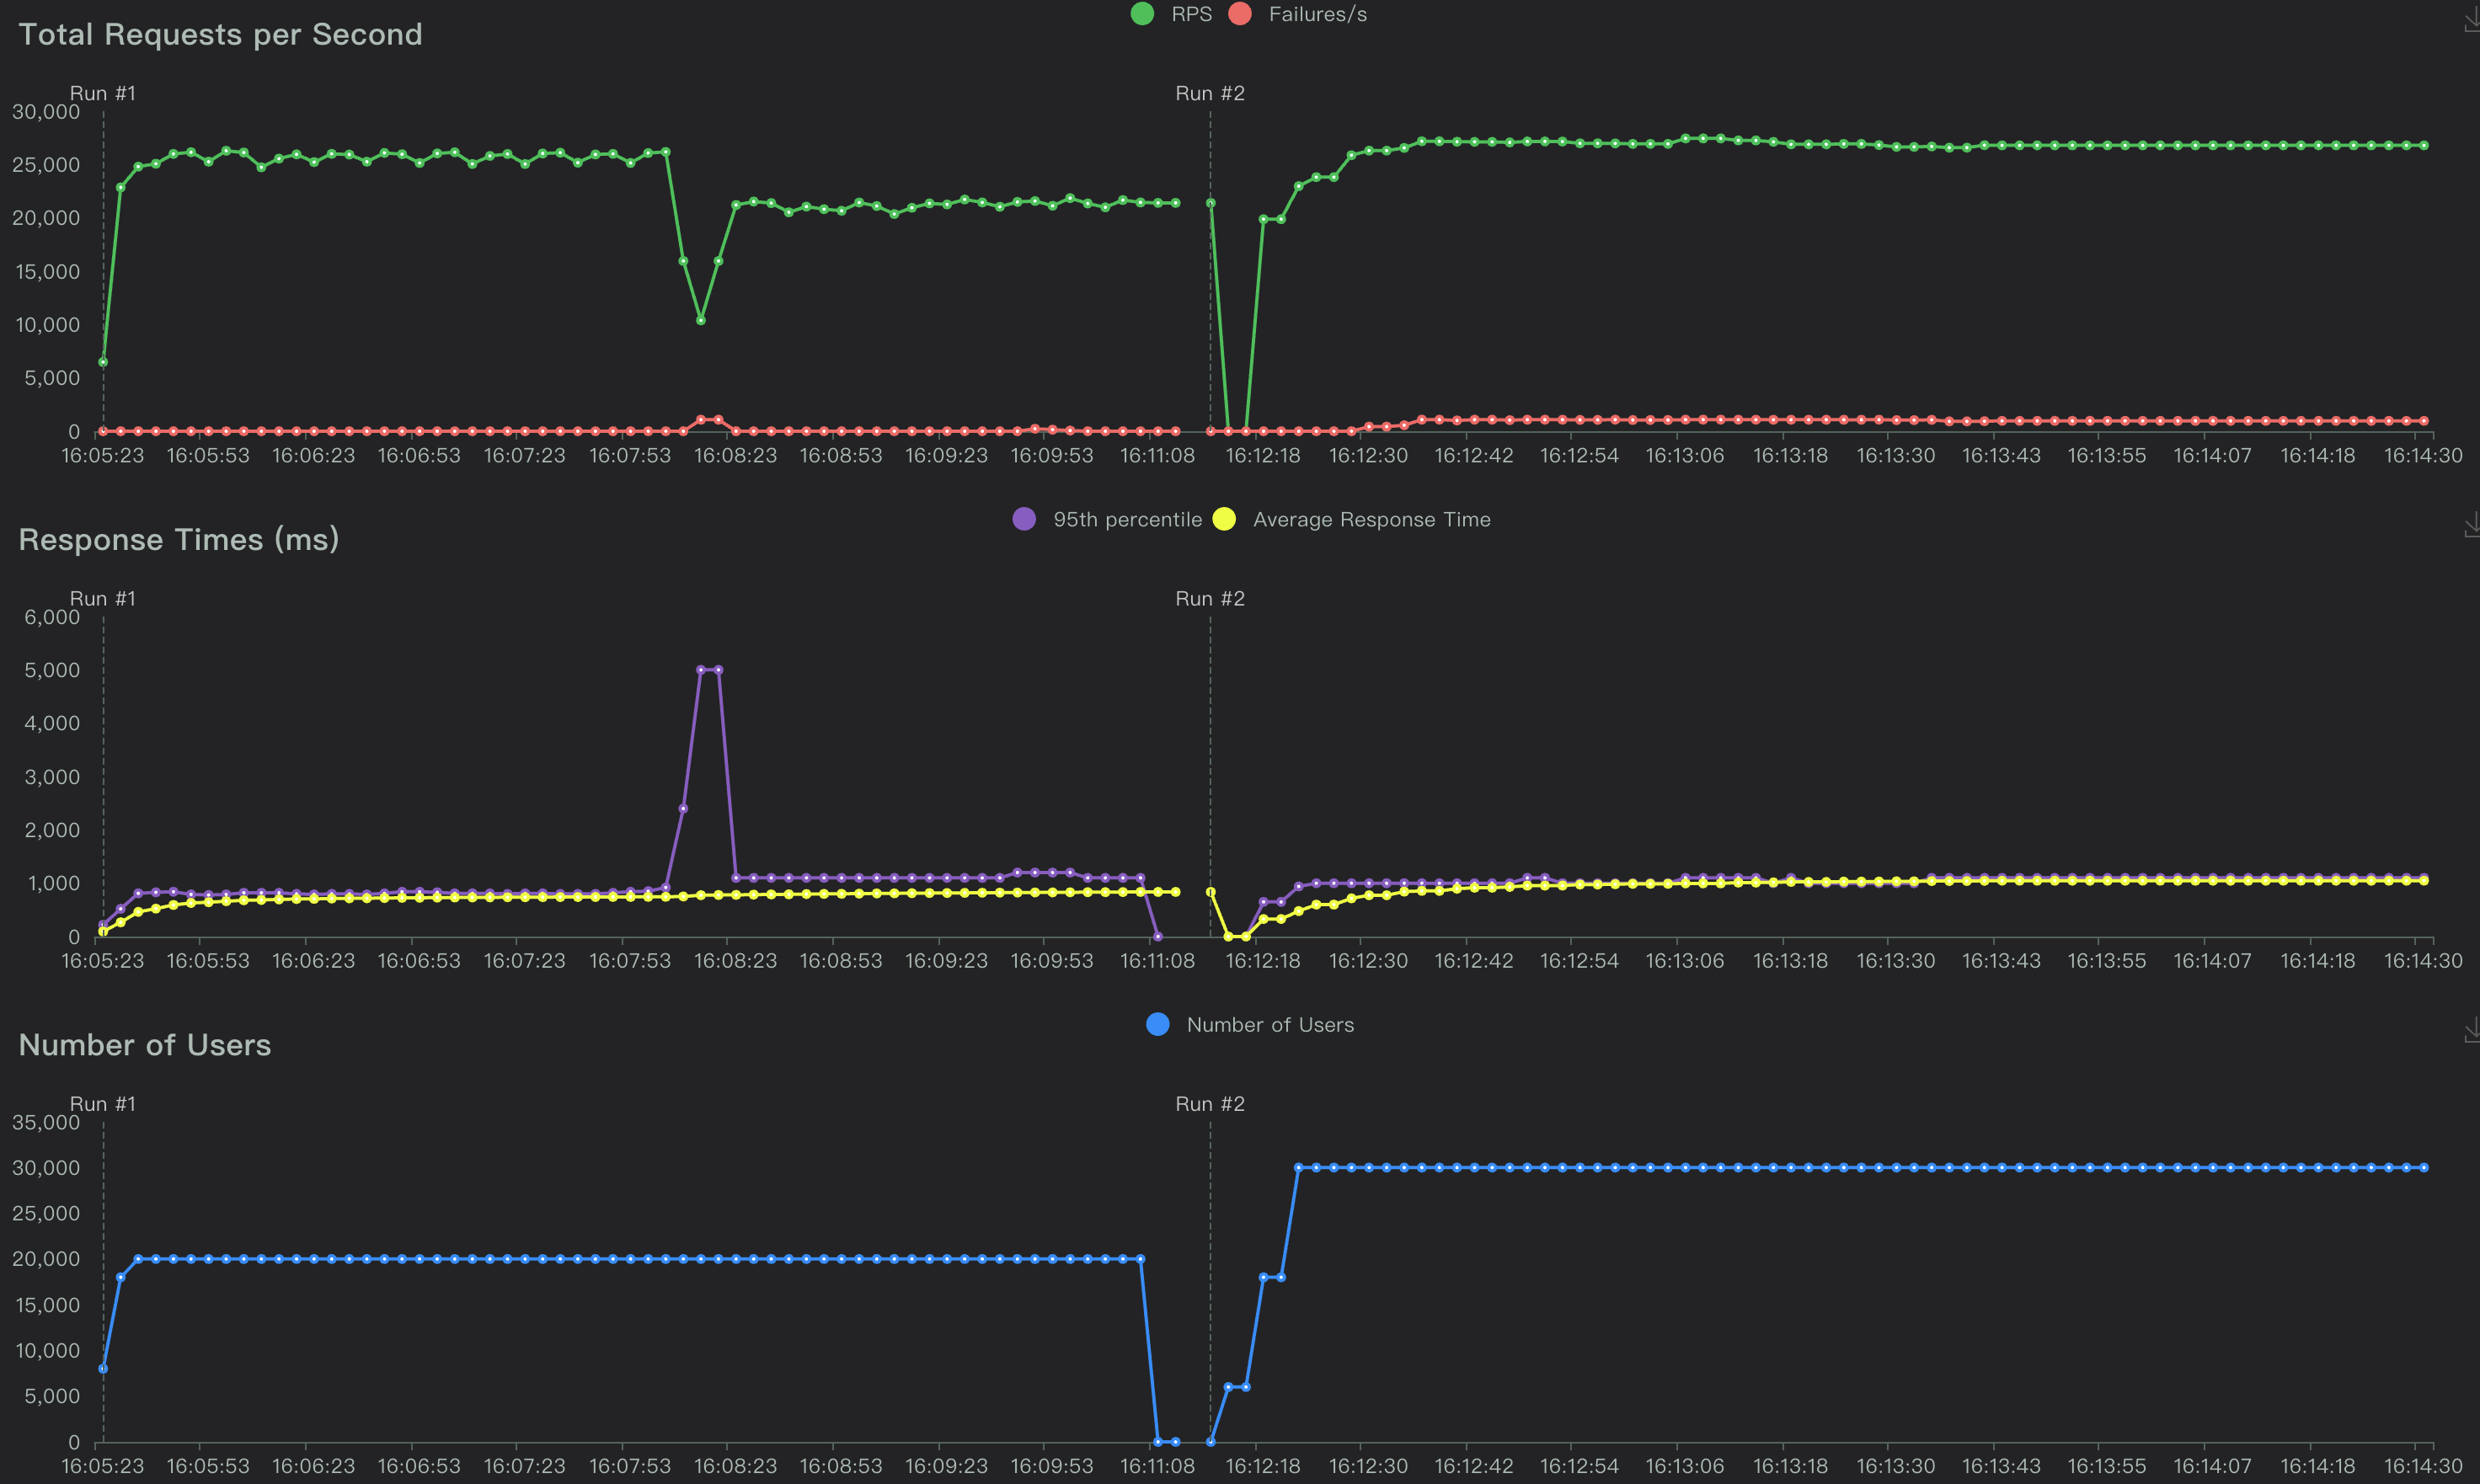The height and width of the screenshot is (1484, 2480).
Task: Click purple 95th percentile legend circle
Action: click(x=1024, y=519)
